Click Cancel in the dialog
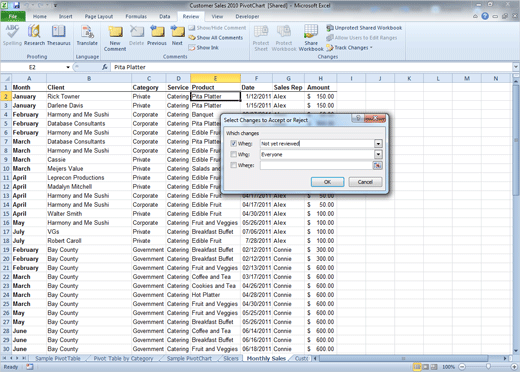The image size is (520, 372). click(x=365, y=182)
